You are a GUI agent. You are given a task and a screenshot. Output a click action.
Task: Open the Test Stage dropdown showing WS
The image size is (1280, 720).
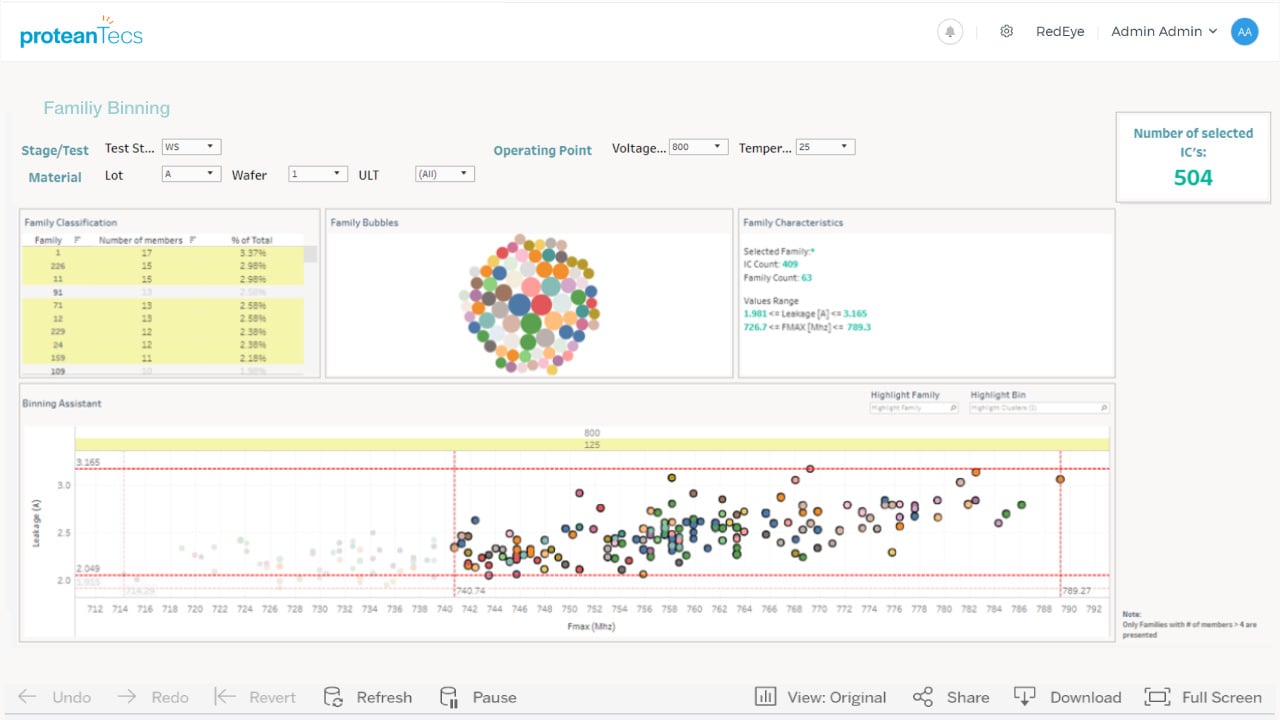[191, 147]
